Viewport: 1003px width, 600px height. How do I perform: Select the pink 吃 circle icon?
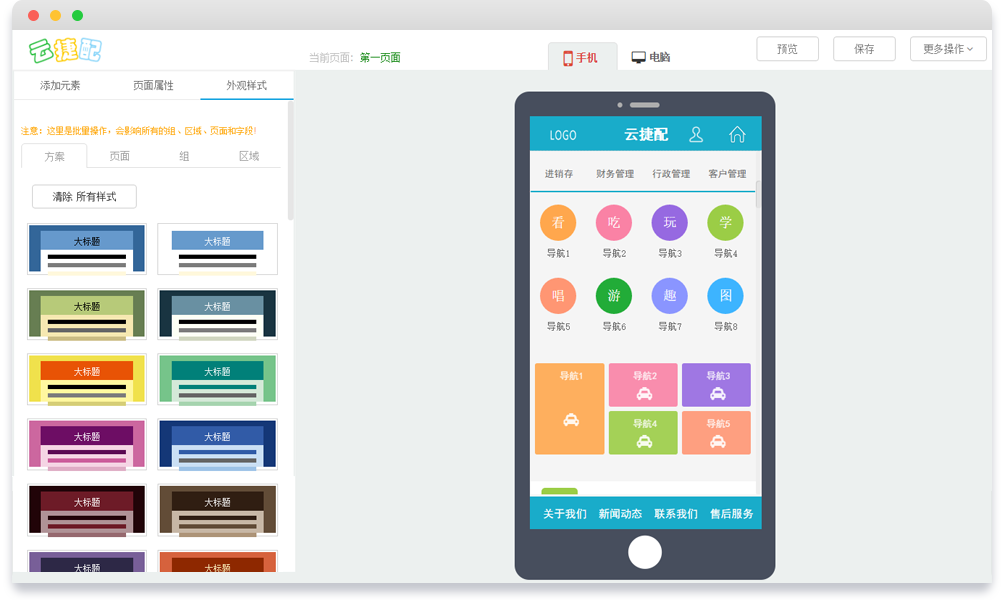click(614, 223)
